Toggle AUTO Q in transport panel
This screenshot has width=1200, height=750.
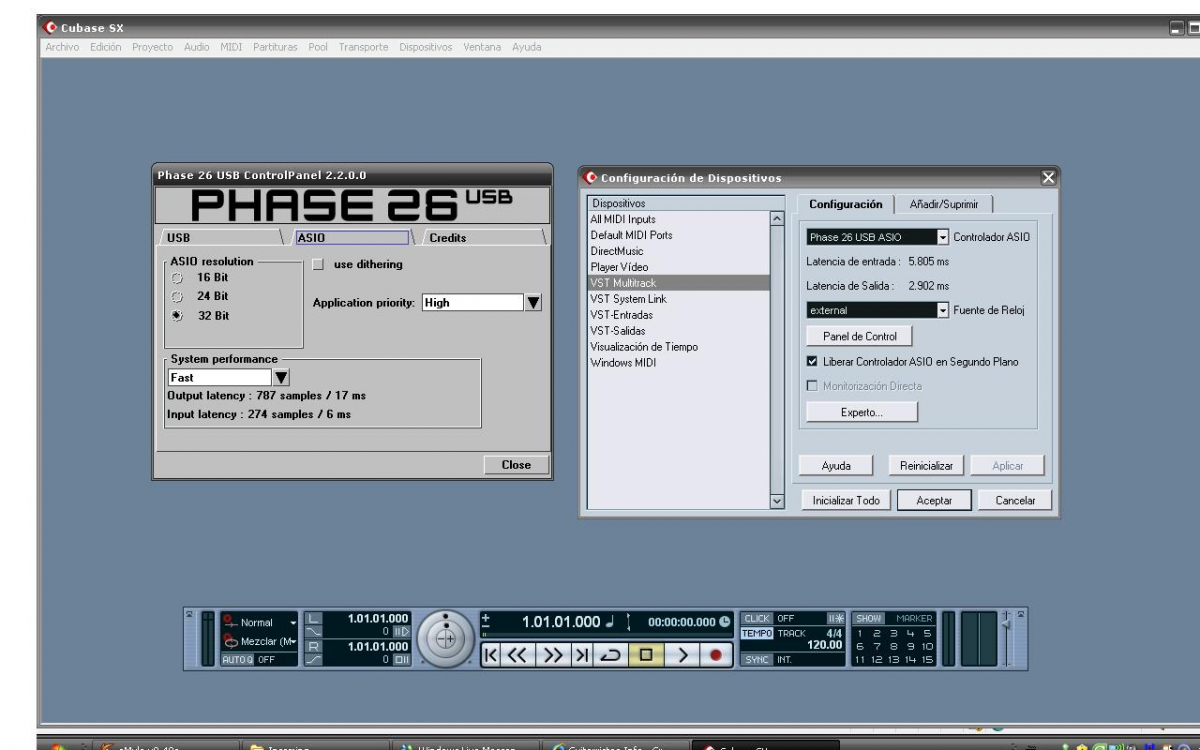237,660
